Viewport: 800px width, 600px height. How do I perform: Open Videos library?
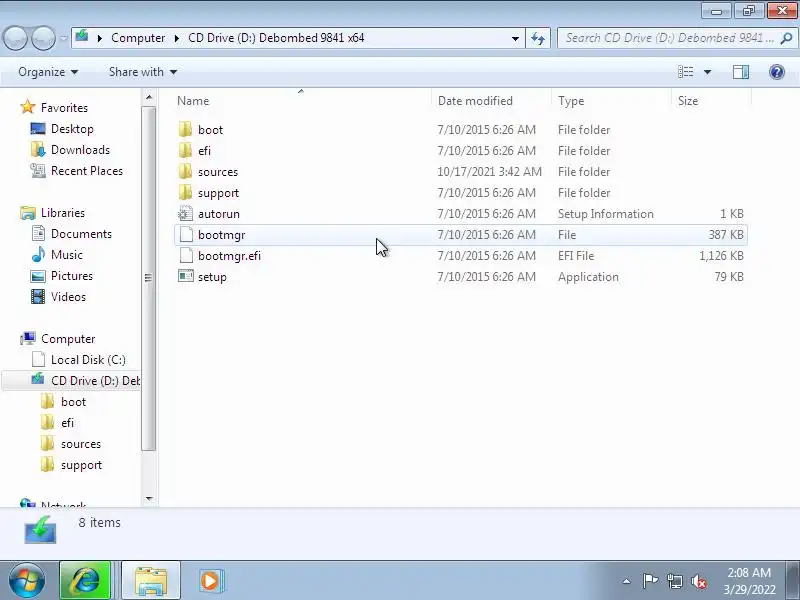click(68, 296)
